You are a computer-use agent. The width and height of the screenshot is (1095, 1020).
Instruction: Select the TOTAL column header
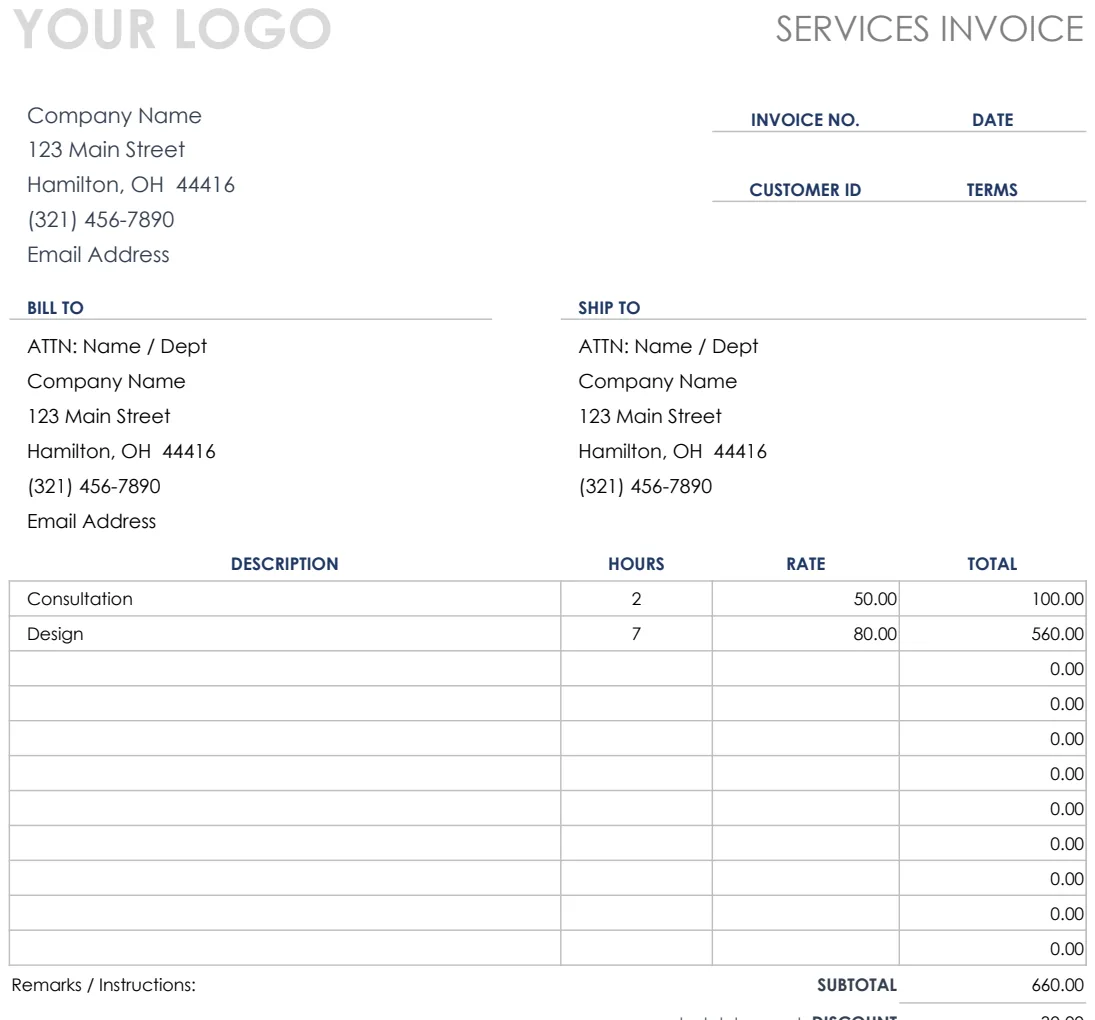(x=992, y=564)
